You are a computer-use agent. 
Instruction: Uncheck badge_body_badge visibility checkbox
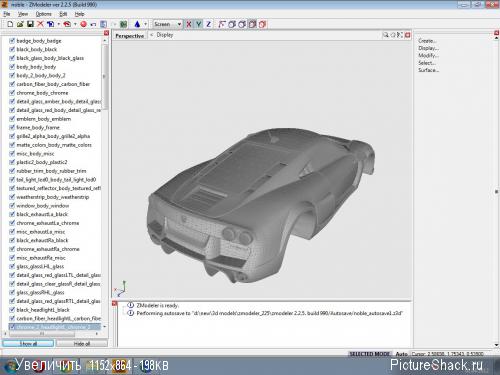pyautogui.click(x=12, y=41)
